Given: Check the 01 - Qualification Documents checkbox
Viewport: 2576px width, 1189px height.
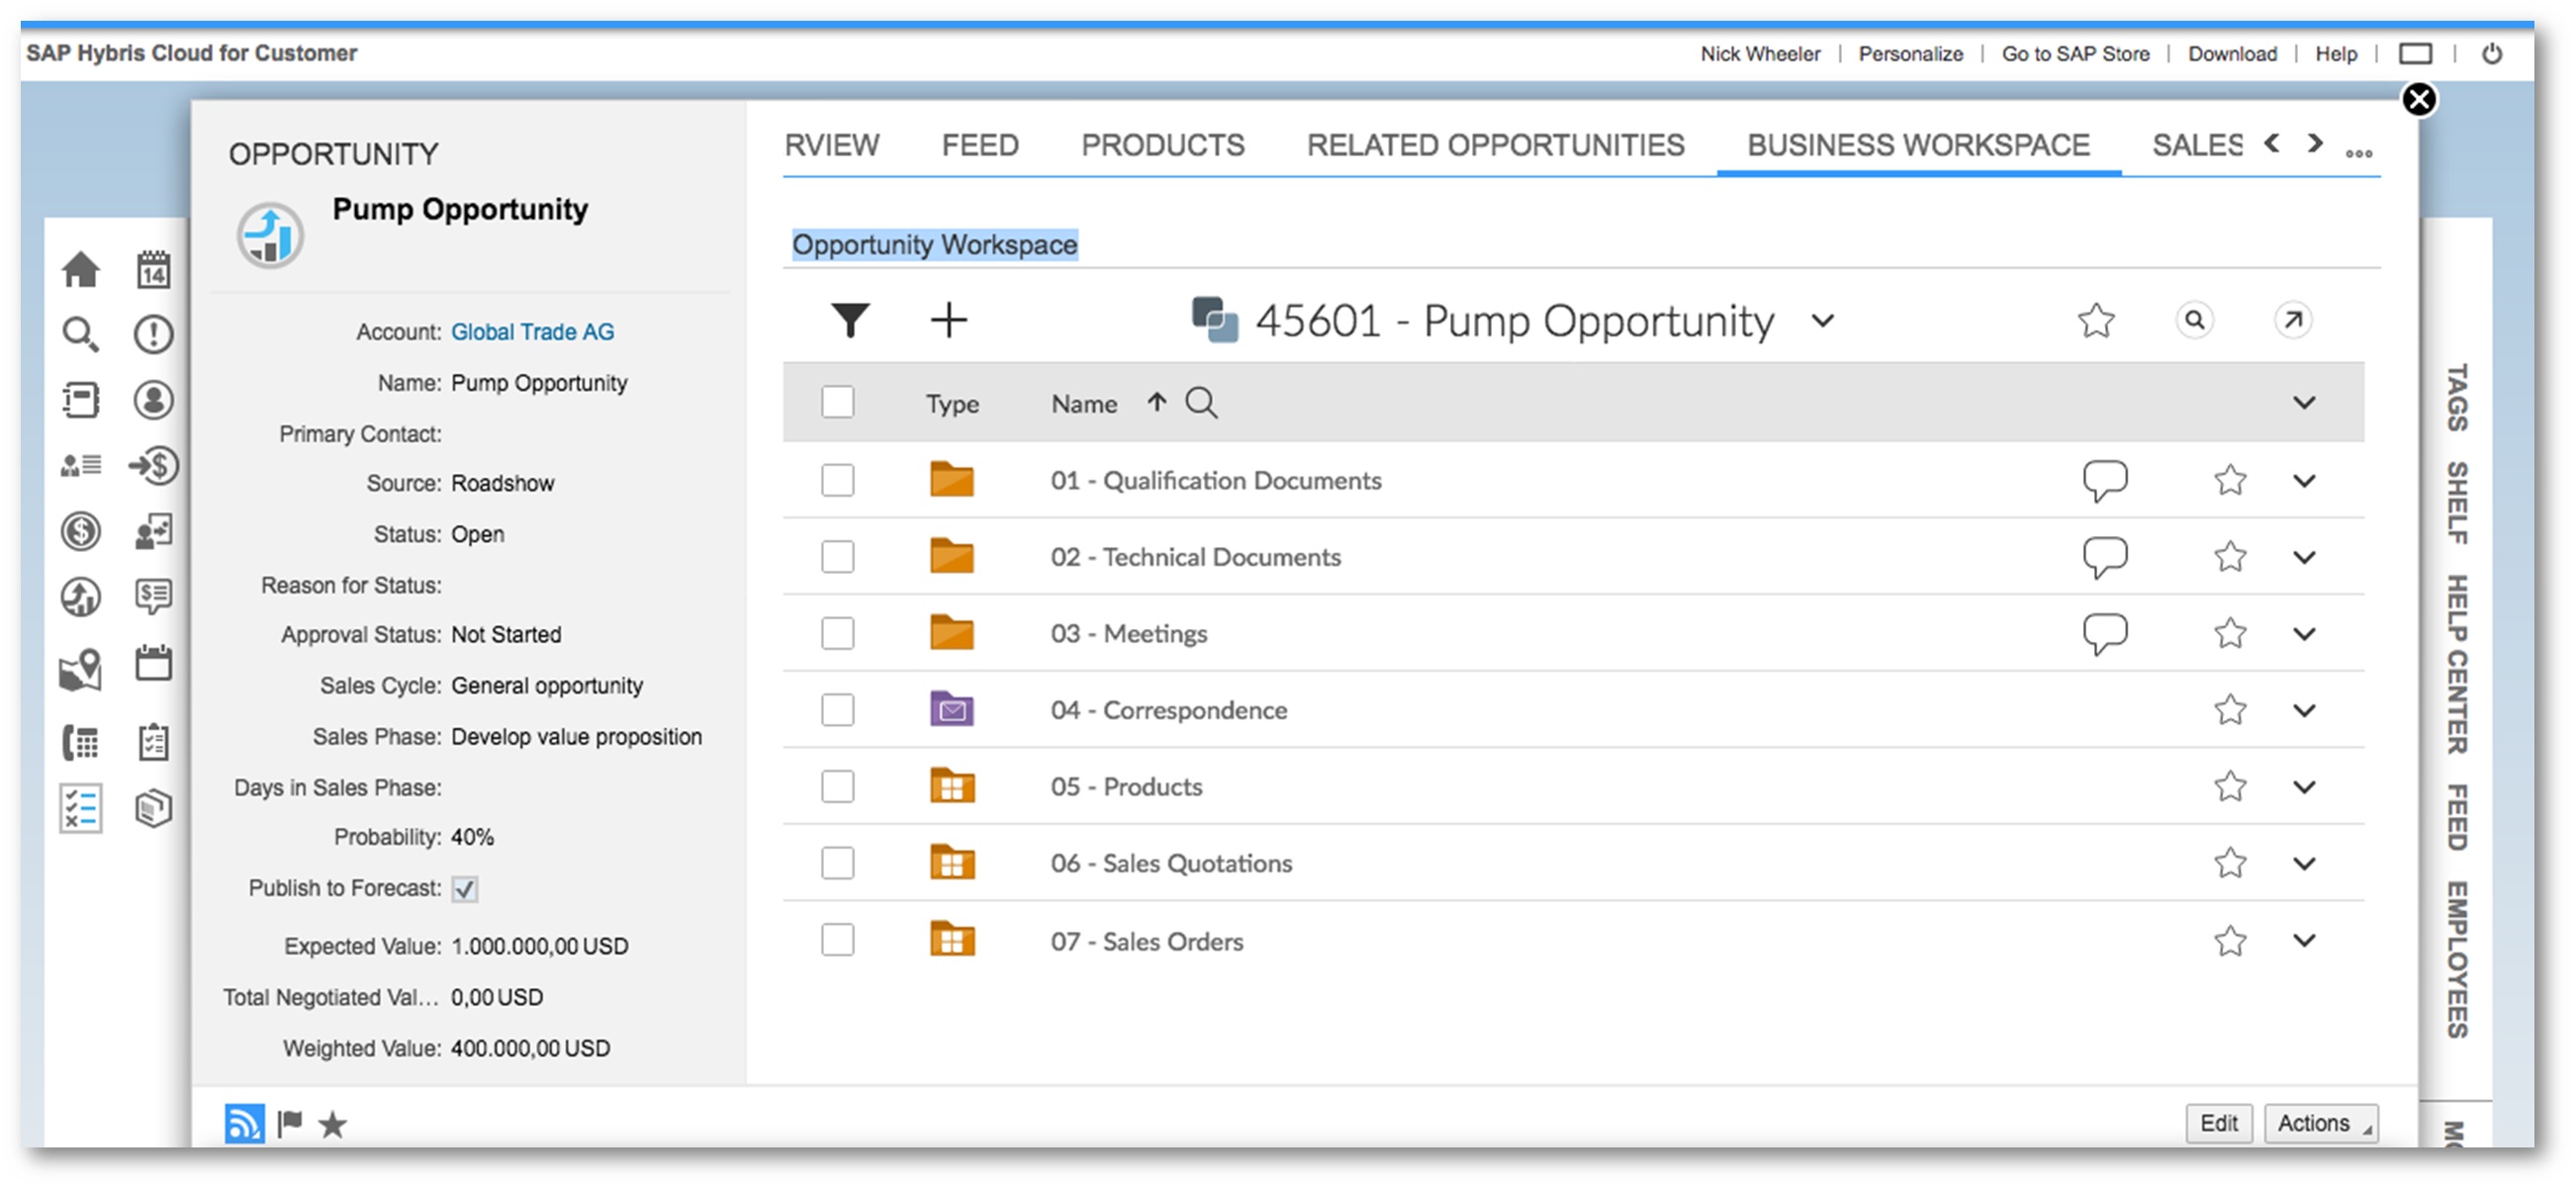Looking at the screenshot, I should 838,481.
